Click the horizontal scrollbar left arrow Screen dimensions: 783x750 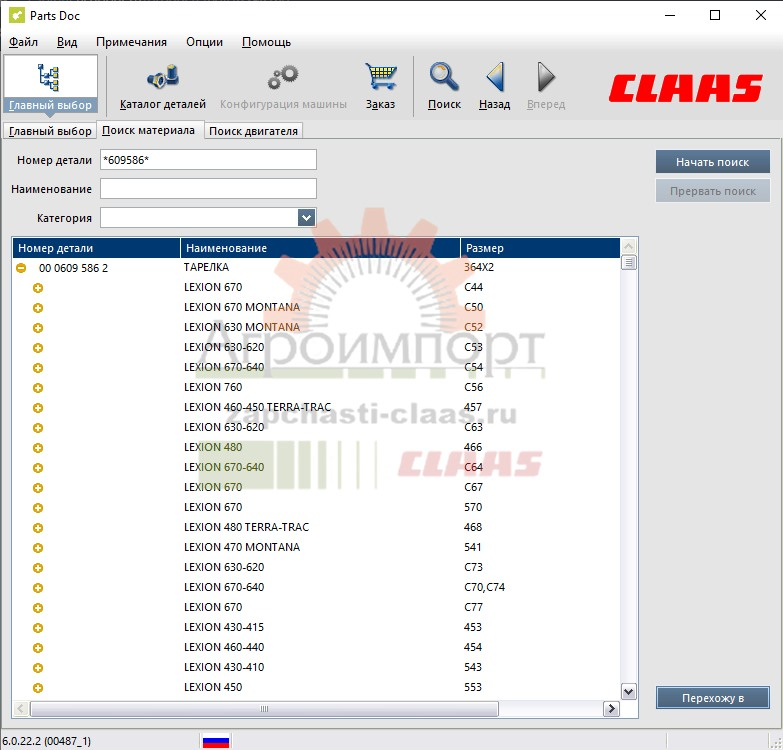[21, 709]
